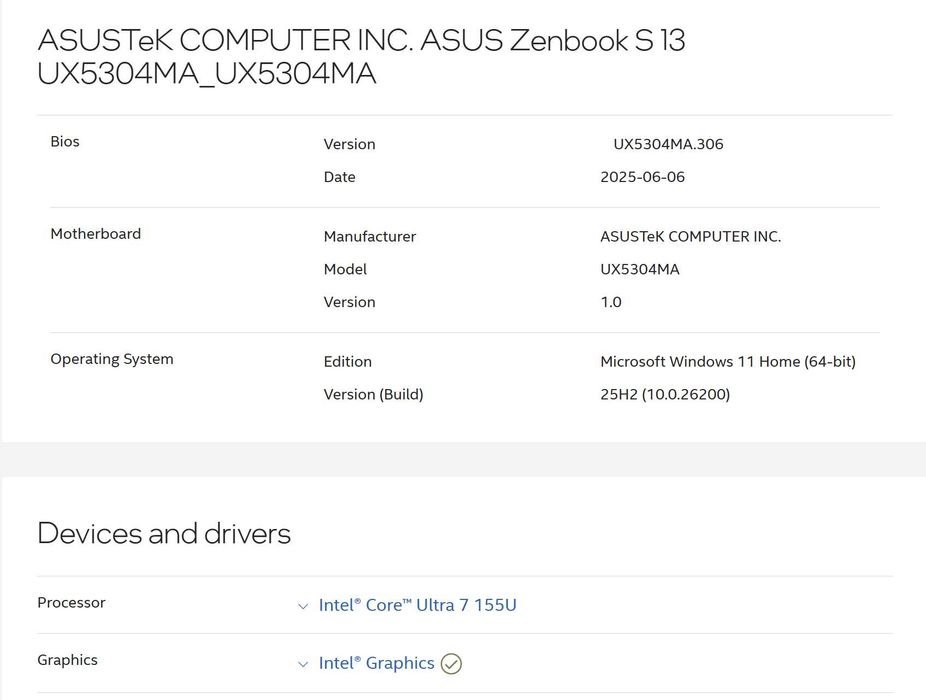This screenshot has height=700, width=926.
Task: Select BIOS date 2025-06-06
Action: [643, 177]
